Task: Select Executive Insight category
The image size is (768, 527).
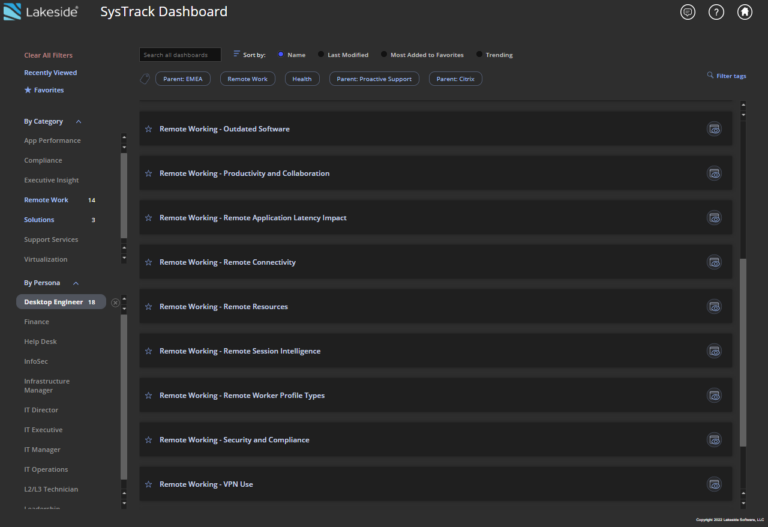Action: point(51,180)
